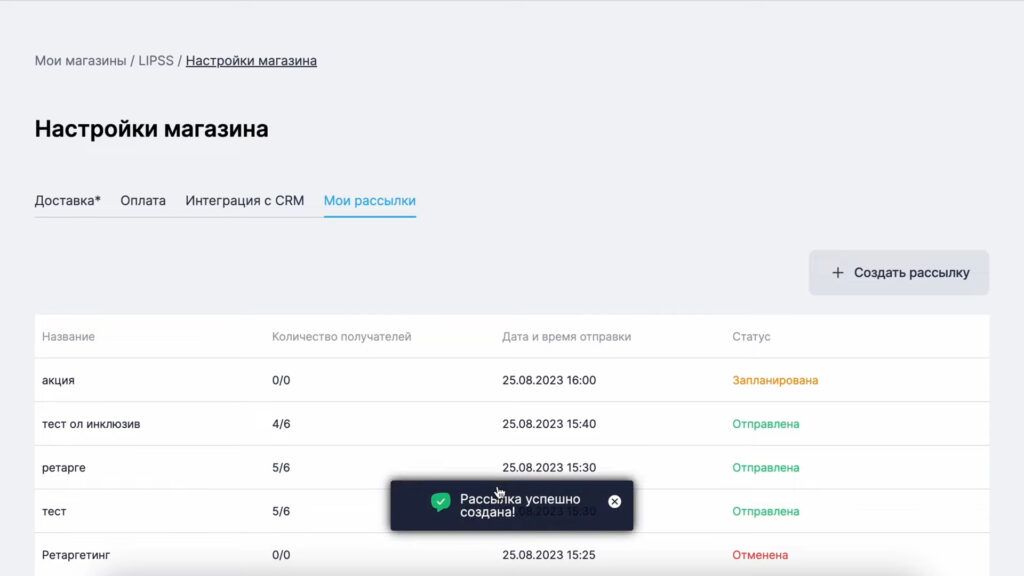Click green checkmark icon in notification
The width and height of the screenshot is (1024, 576).
tap(441, 502)
